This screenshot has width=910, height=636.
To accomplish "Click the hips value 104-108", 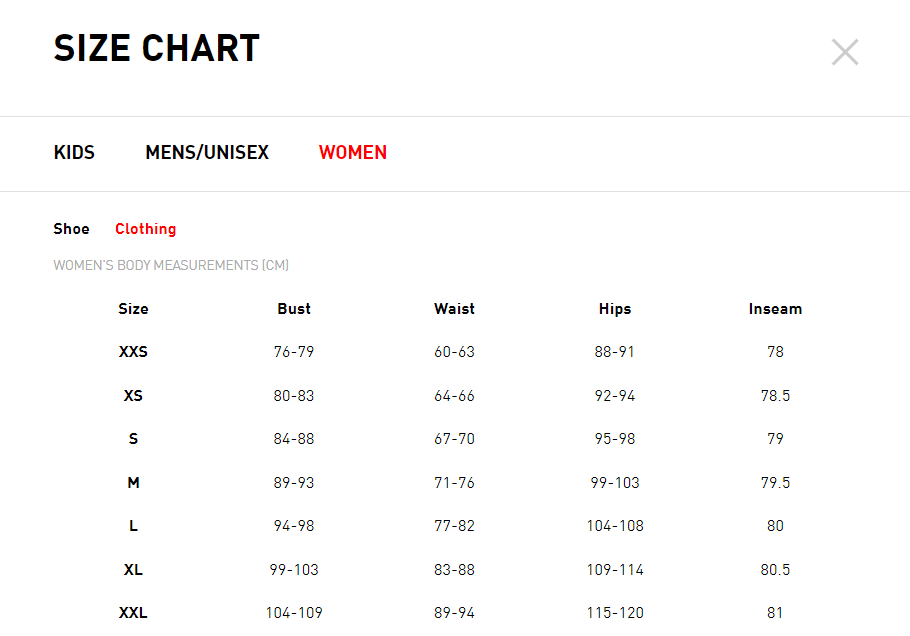I will (x=615, y=526).
